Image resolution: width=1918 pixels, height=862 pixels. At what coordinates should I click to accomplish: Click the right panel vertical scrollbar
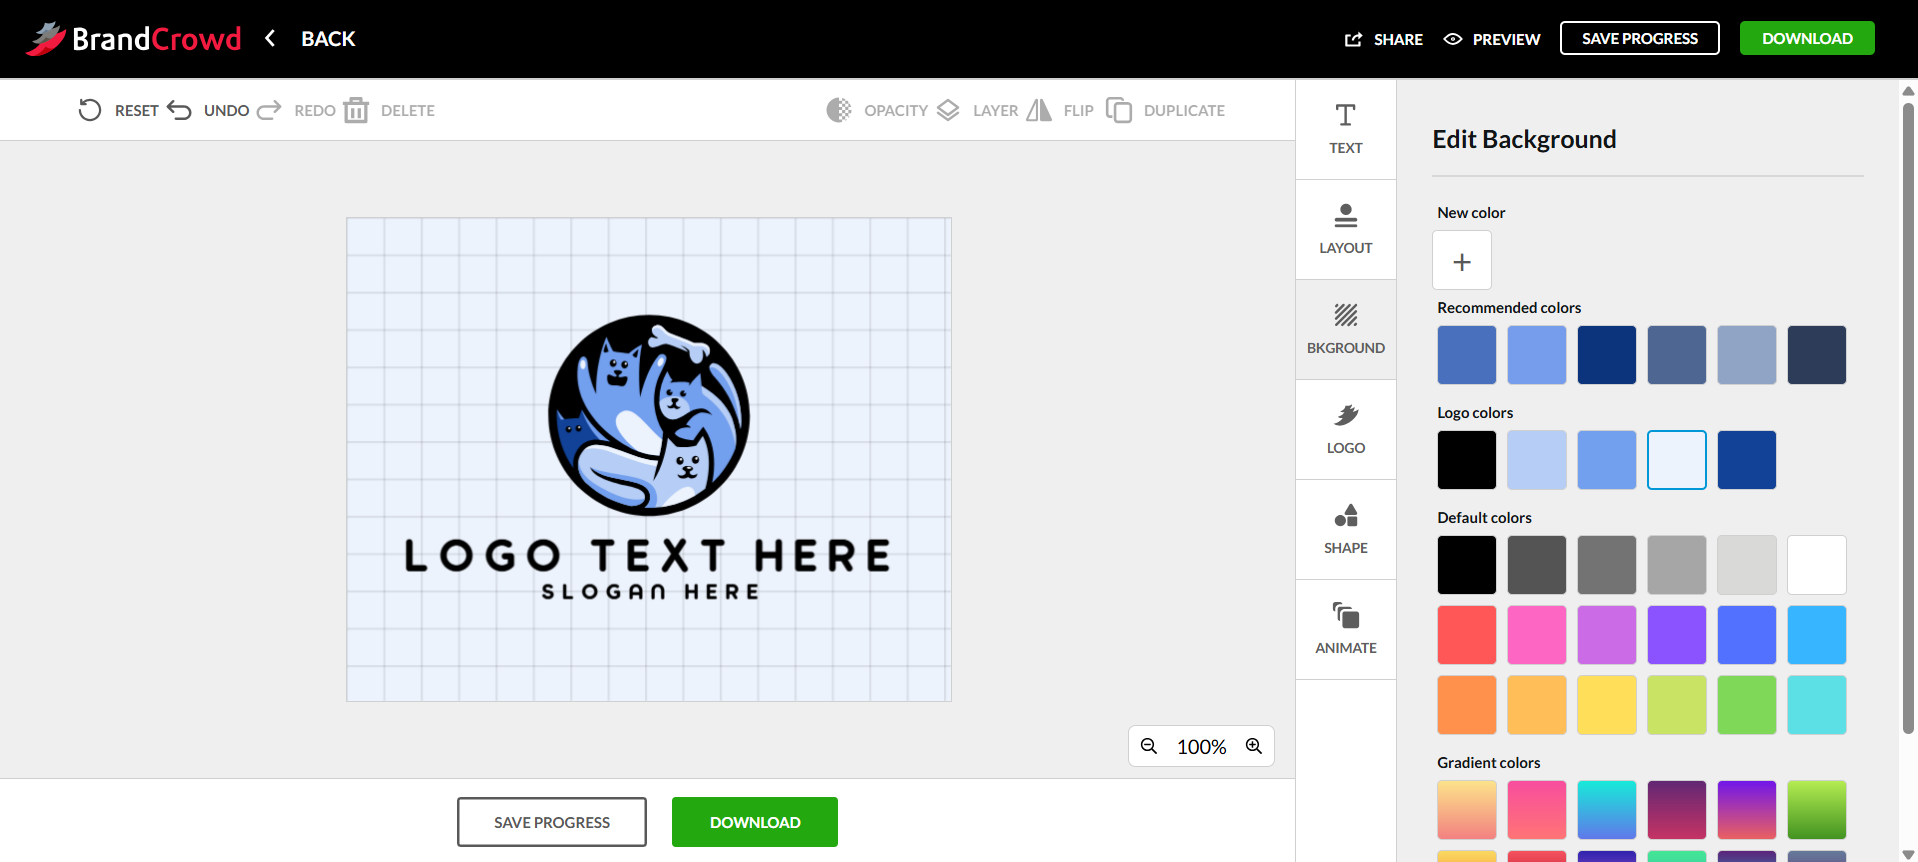tap(1908, 420)
